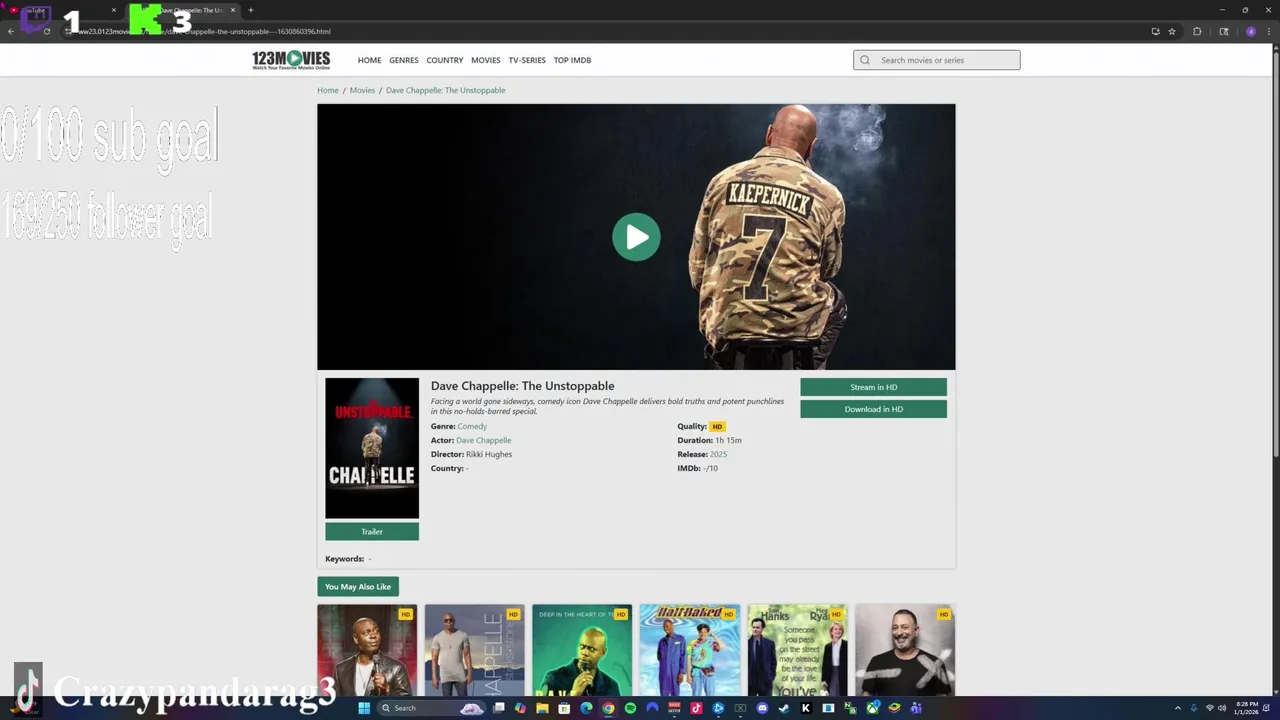Open the GENRES menu
This screenshot has width=1280, height=720.
click(x=404, y=60)
